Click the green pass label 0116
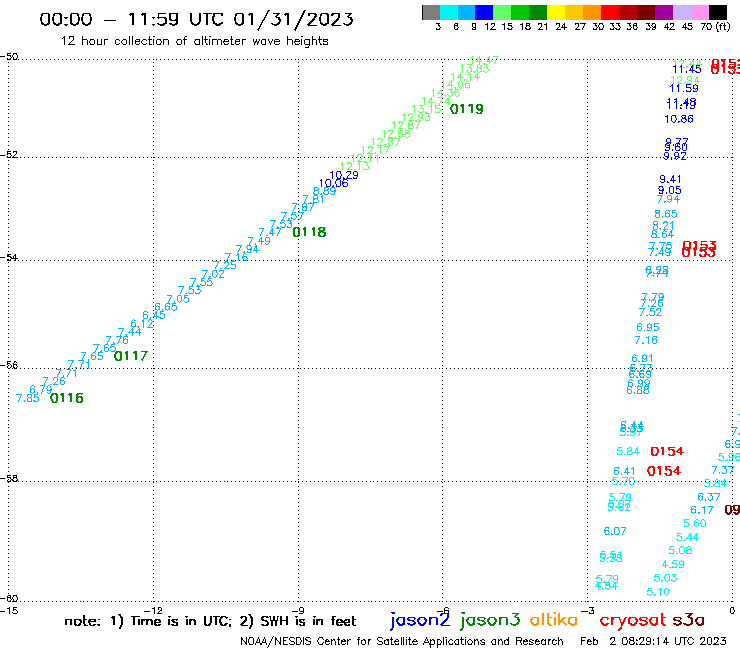Screen dimensions: 740x650 (x=67, y=398)
